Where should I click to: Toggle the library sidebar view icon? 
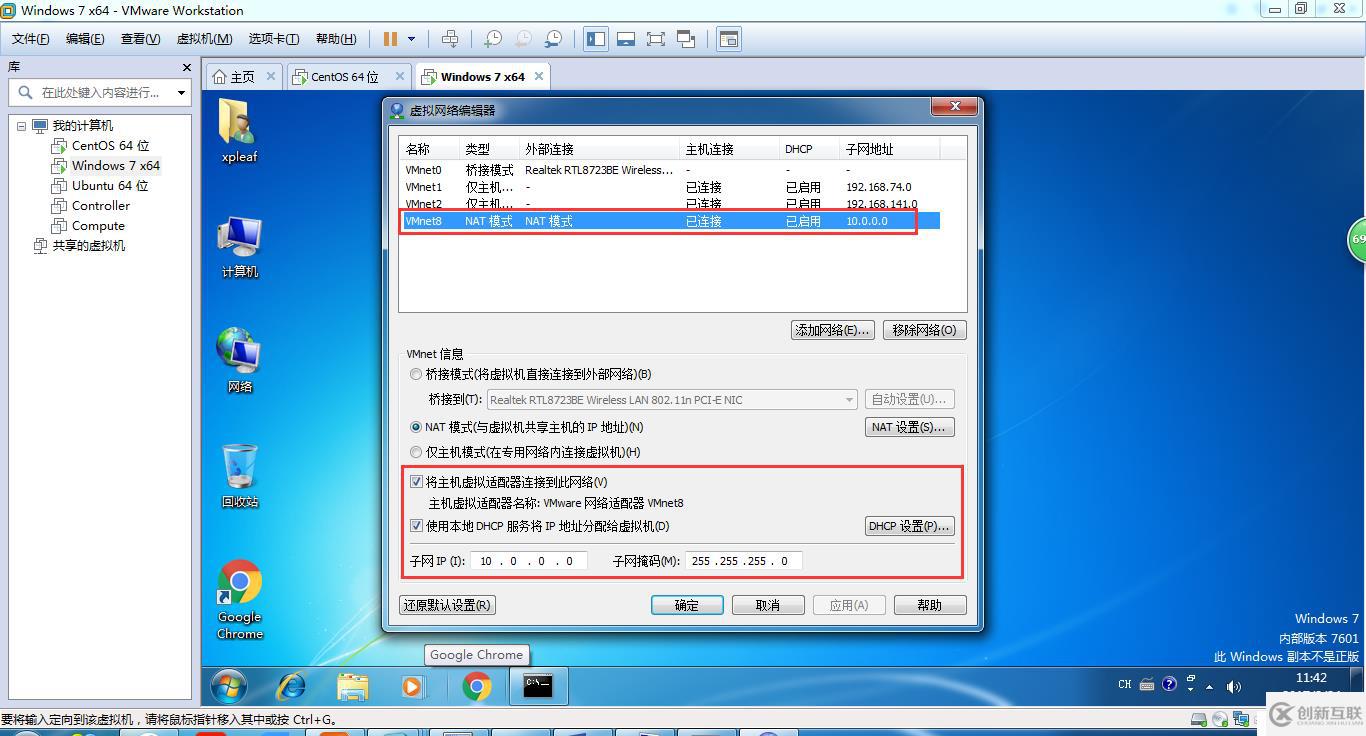click(596, 39)
